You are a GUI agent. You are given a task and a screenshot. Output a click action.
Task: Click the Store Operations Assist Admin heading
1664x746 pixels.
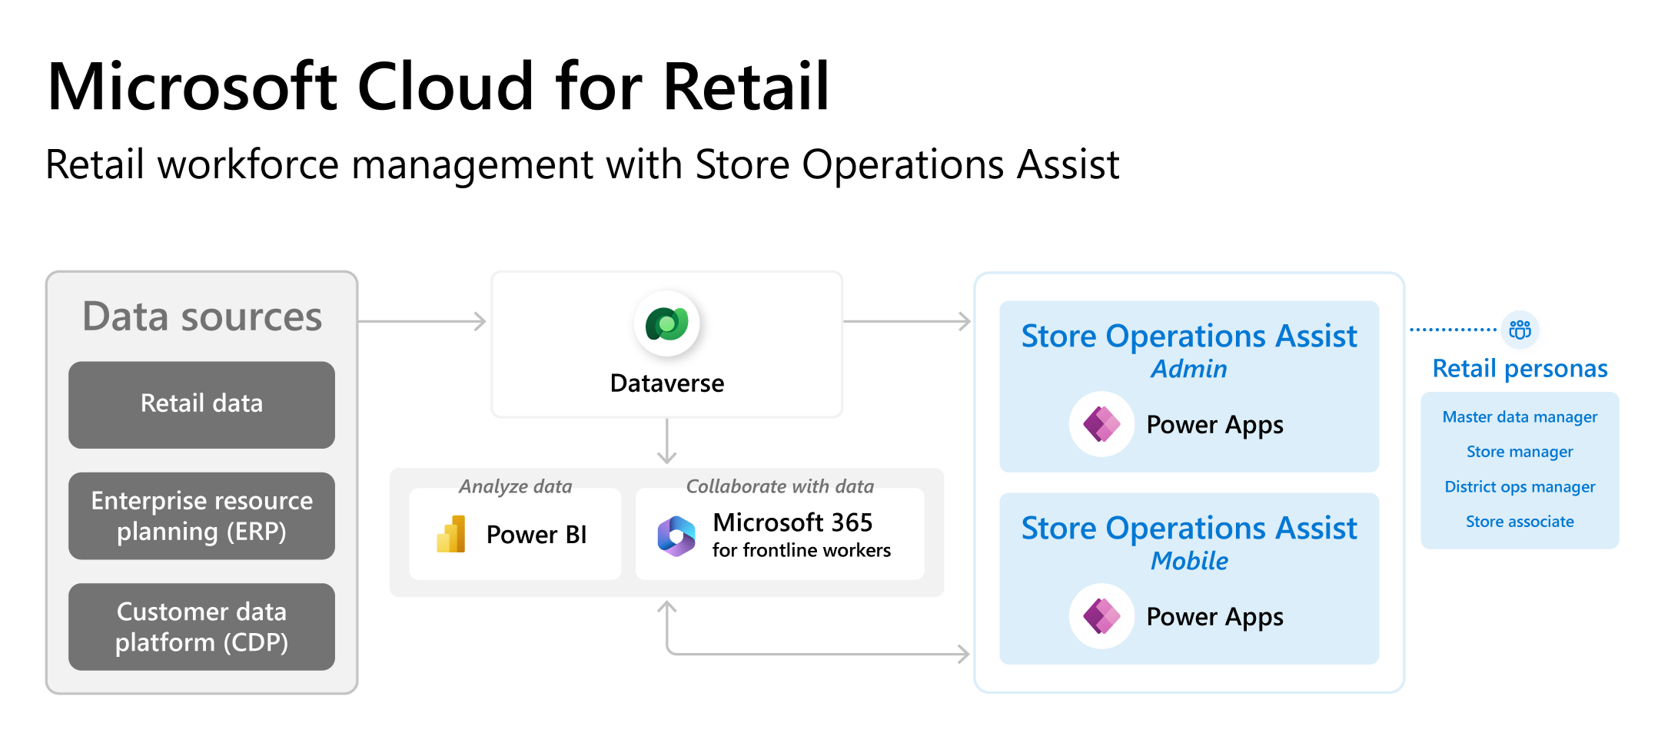tap(1189, 336)
